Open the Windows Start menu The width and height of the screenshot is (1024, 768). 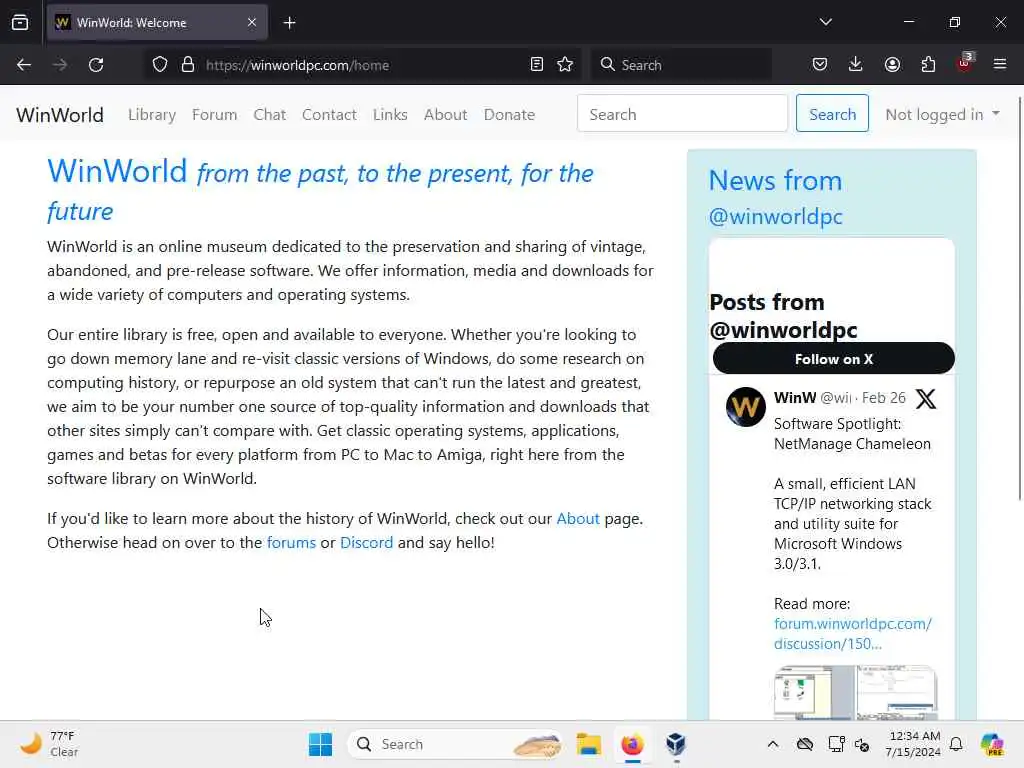click(x=320, y=744)
